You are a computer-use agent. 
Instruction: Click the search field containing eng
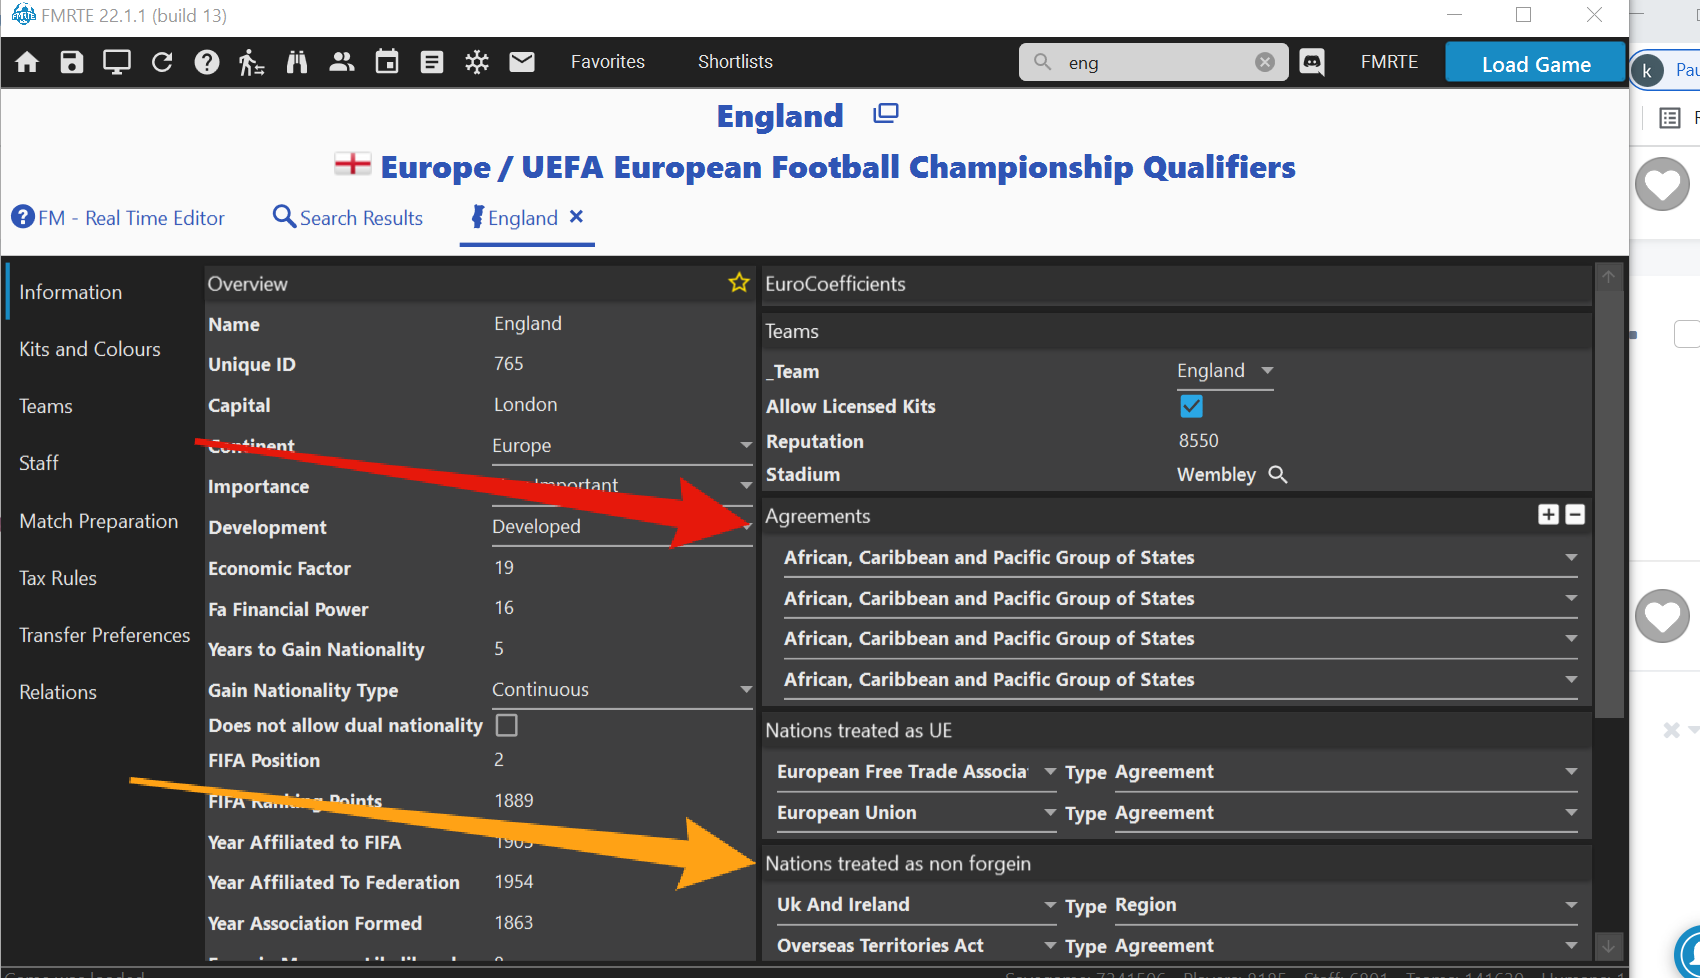click(x=1154, y=62)
